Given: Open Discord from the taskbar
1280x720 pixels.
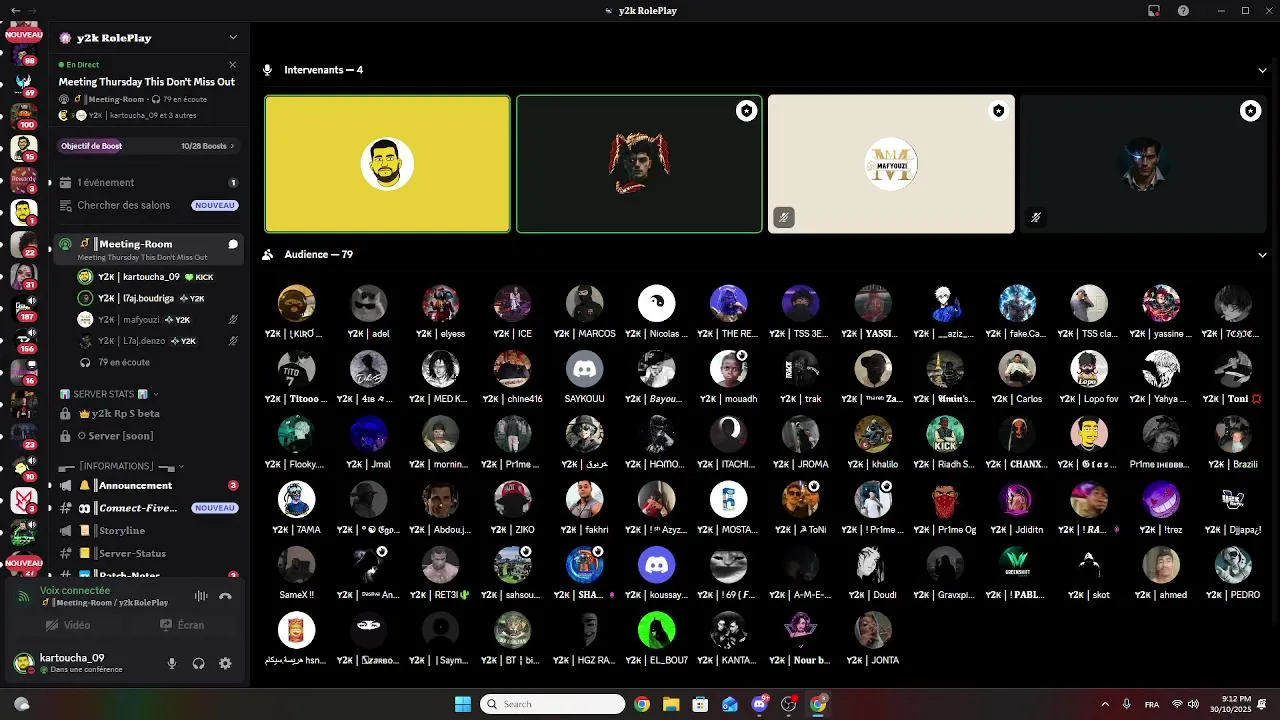Looking at the screenshot, I should [x=759, y=704].
